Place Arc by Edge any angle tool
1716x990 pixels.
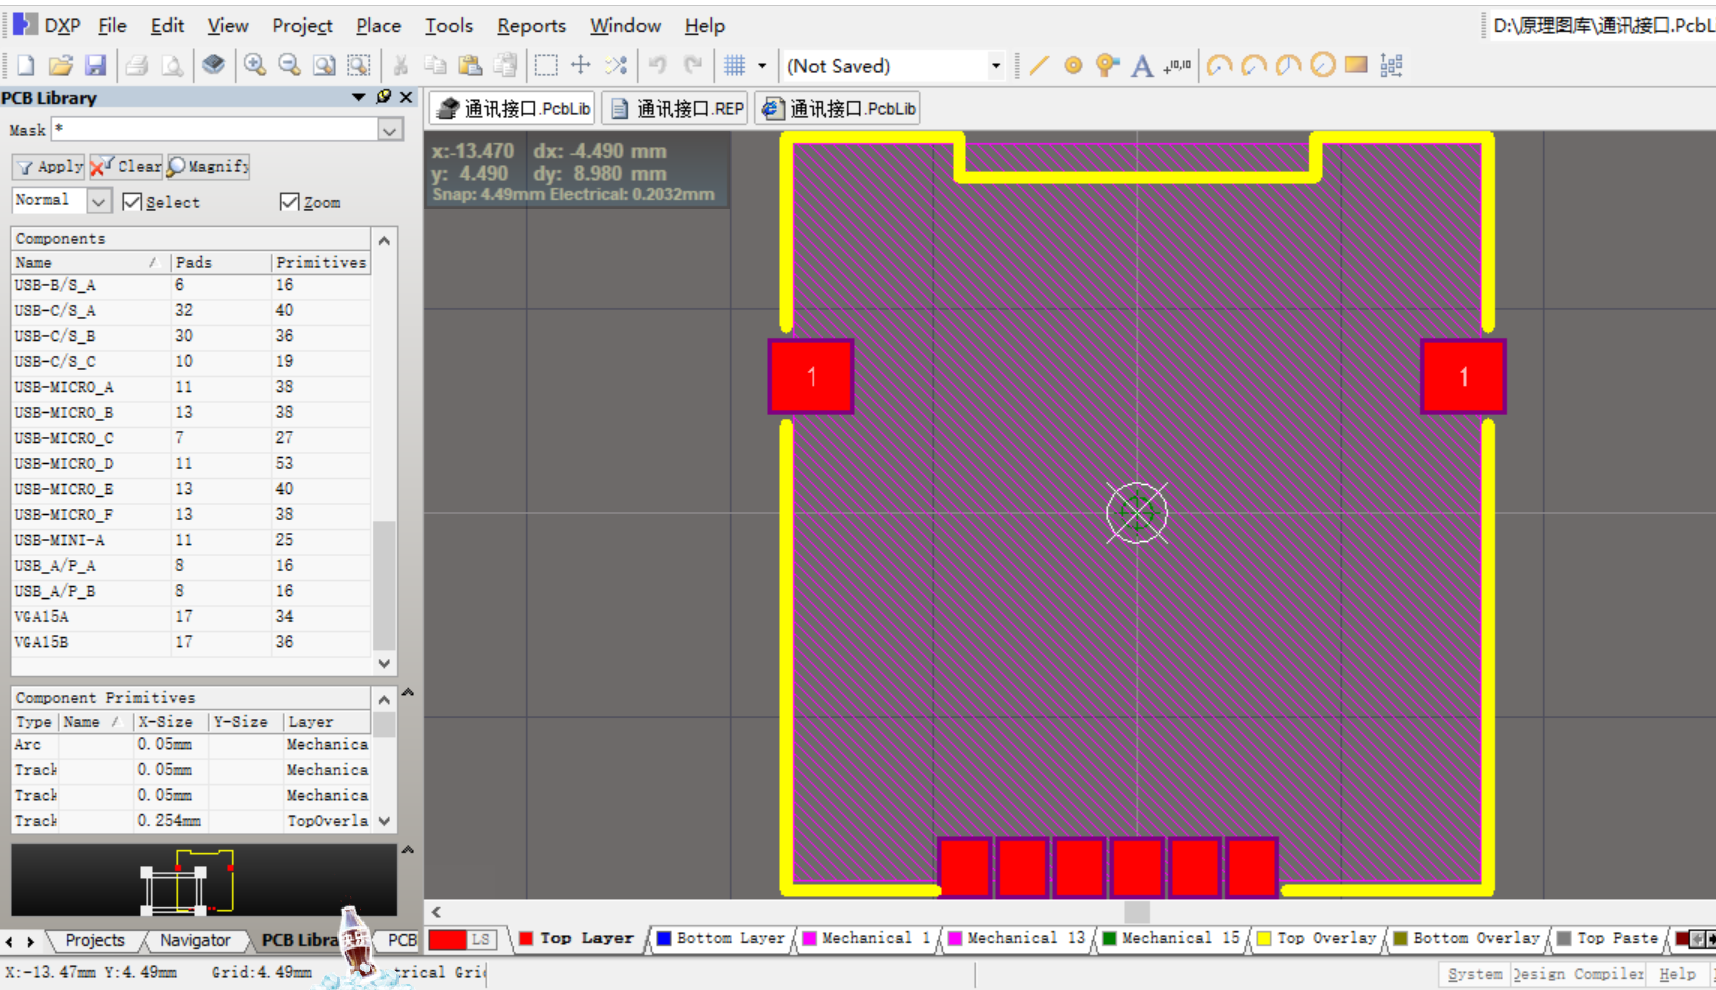tap(1288, 66)
